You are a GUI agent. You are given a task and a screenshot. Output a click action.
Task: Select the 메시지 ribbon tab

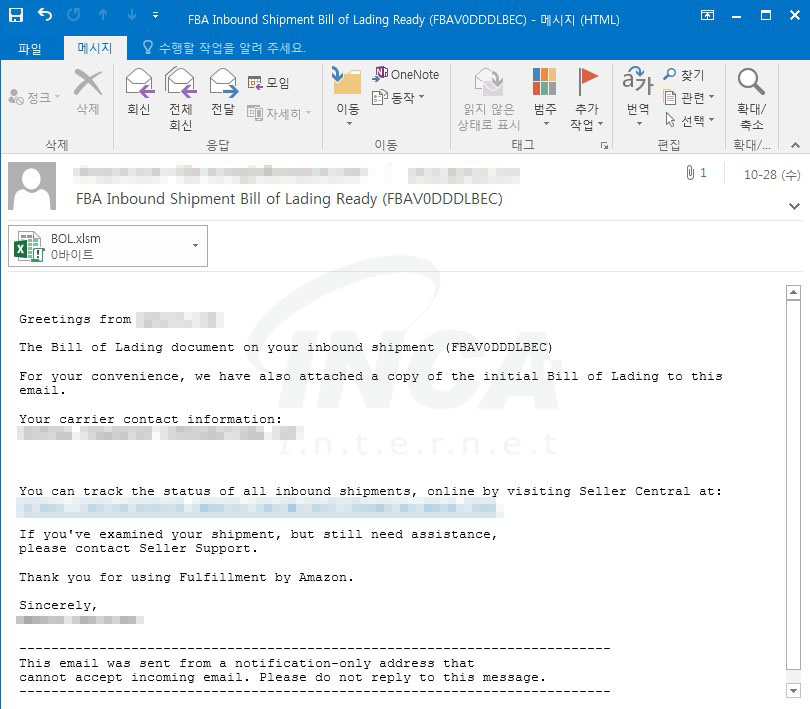[95, 48]
